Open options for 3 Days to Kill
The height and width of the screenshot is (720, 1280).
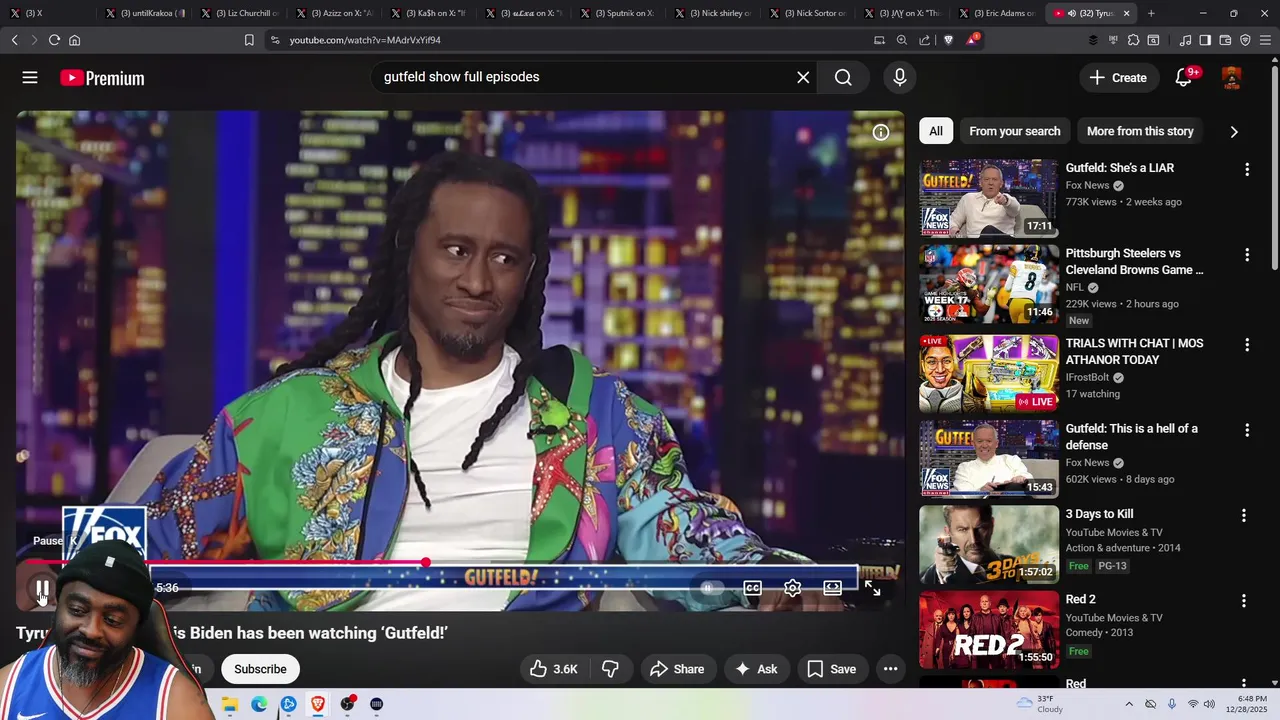pos(1243,516)
